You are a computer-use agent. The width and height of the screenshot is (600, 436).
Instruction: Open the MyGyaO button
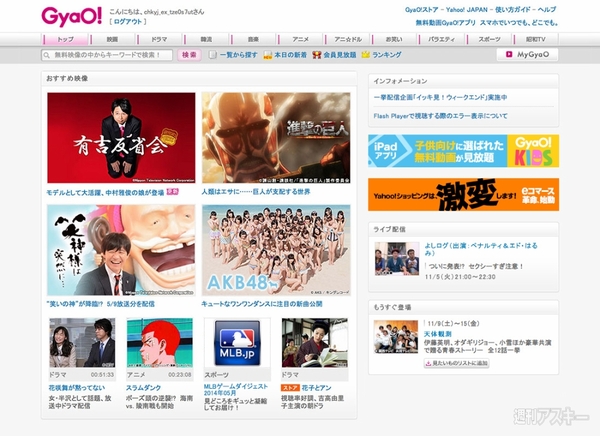coord(527,55)
